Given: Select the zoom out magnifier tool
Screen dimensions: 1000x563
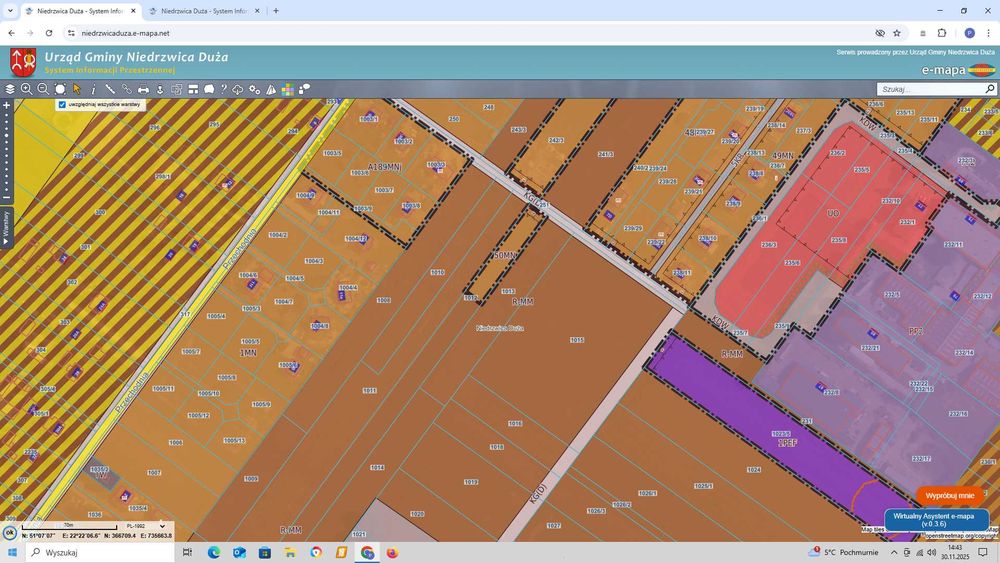Looking at the screenshot, I should pyautogui.click(x=43, y=89).
